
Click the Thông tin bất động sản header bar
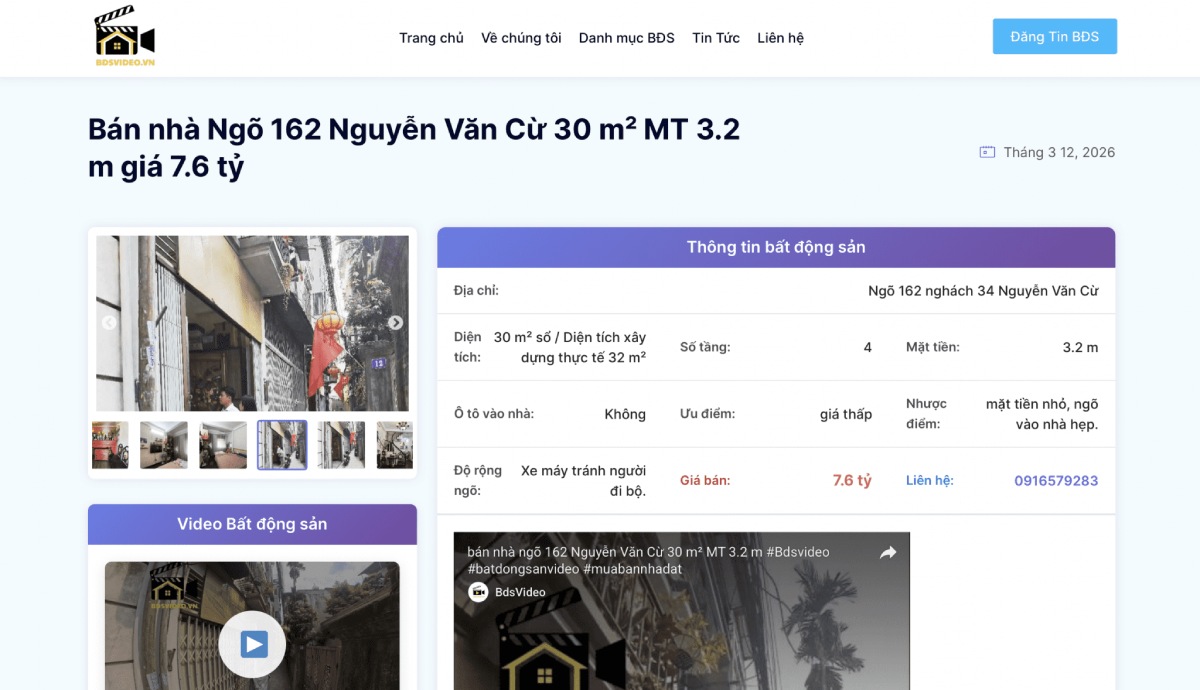click(x=776, y=247)
